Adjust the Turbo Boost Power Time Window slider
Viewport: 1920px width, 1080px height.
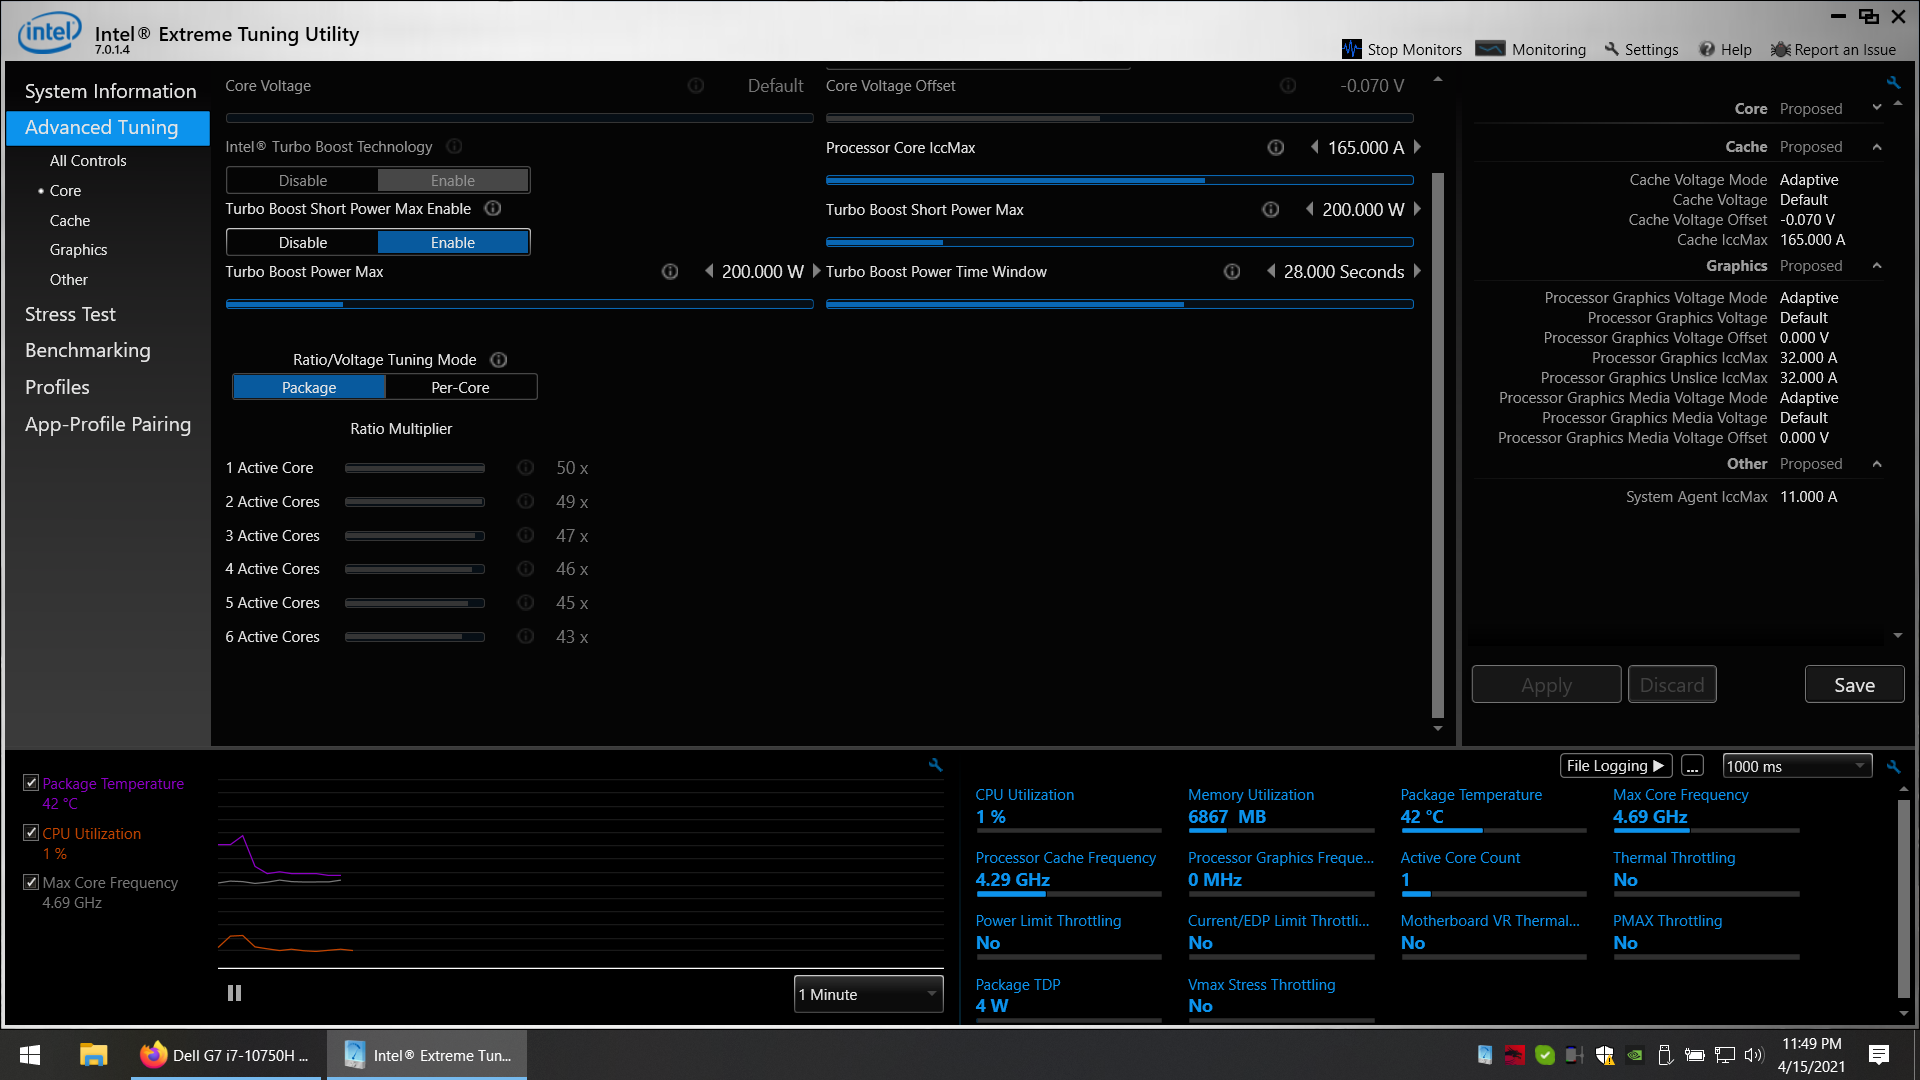1120,304
